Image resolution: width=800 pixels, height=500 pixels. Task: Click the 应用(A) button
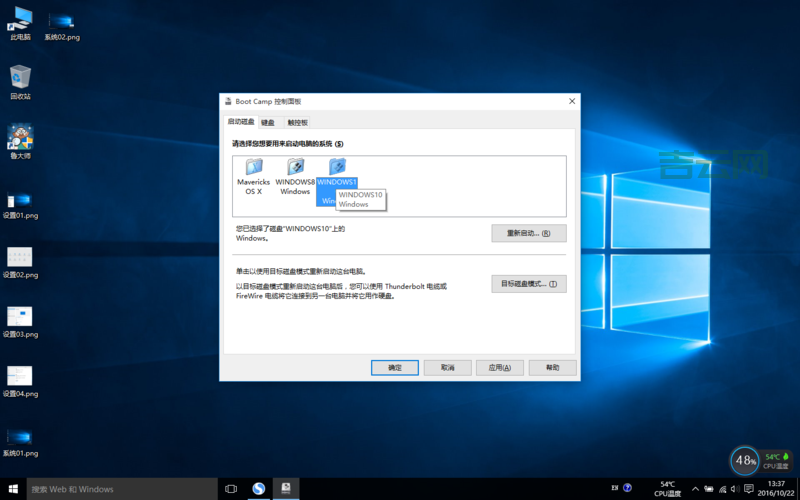point(499,367)
